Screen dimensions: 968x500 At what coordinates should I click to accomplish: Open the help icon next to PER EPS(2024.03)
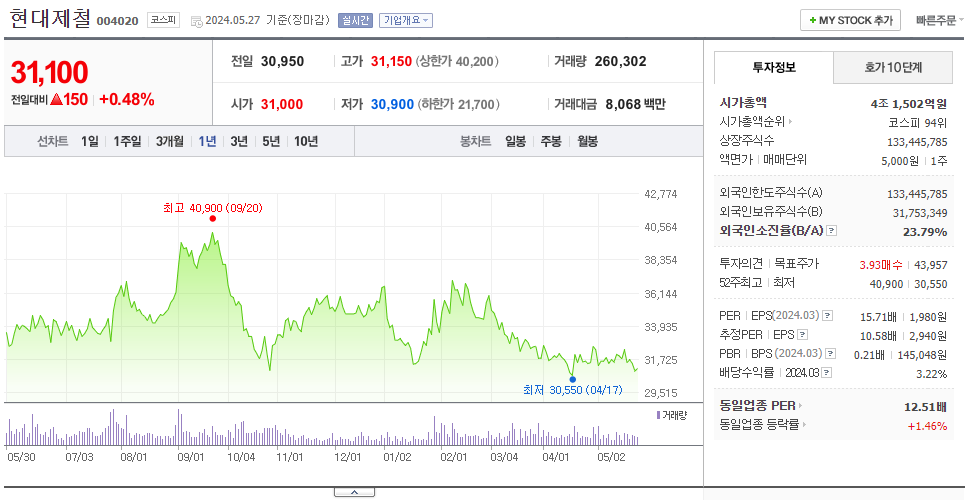828,316
